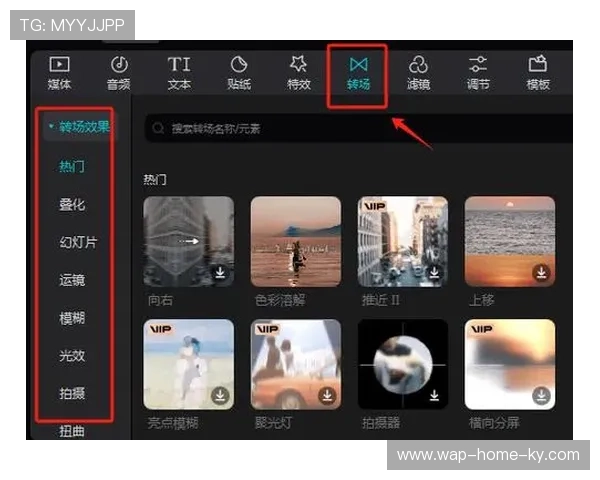This screenshot has height=480, width=600.
Task: Show the 运镜 transition category
Action: click(x=72, y=280)
